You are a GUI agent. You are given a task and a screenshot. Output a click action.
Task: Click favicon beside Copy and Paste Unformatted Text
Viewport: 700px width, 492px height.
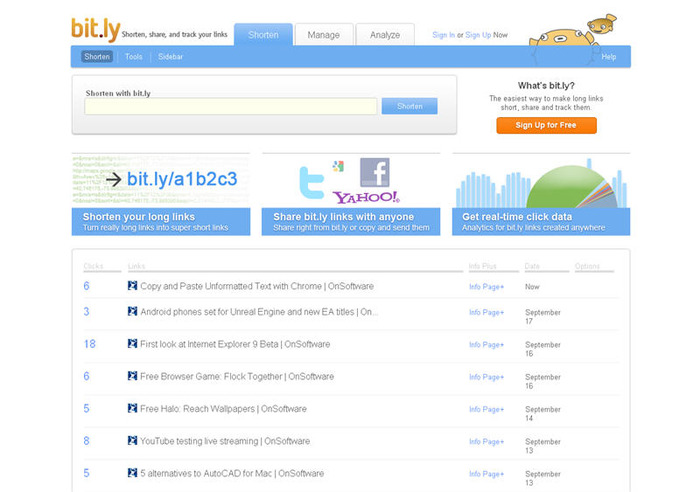click(132, 286)
